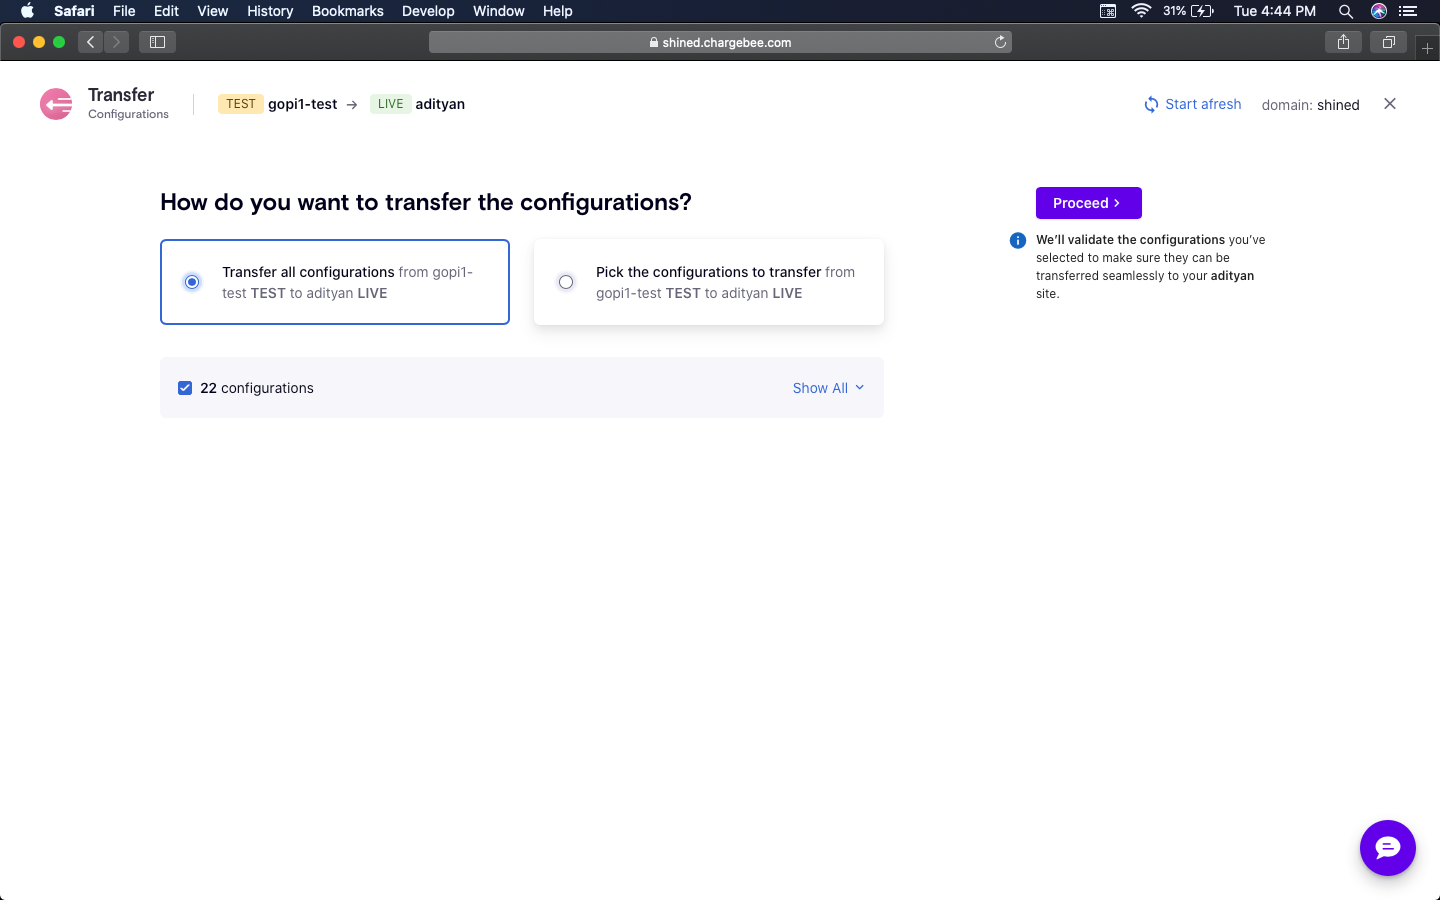The width and height of the screenshot is (1440, 900).
Task: Click the Start afresh refresh icon
Action: 1149,103
